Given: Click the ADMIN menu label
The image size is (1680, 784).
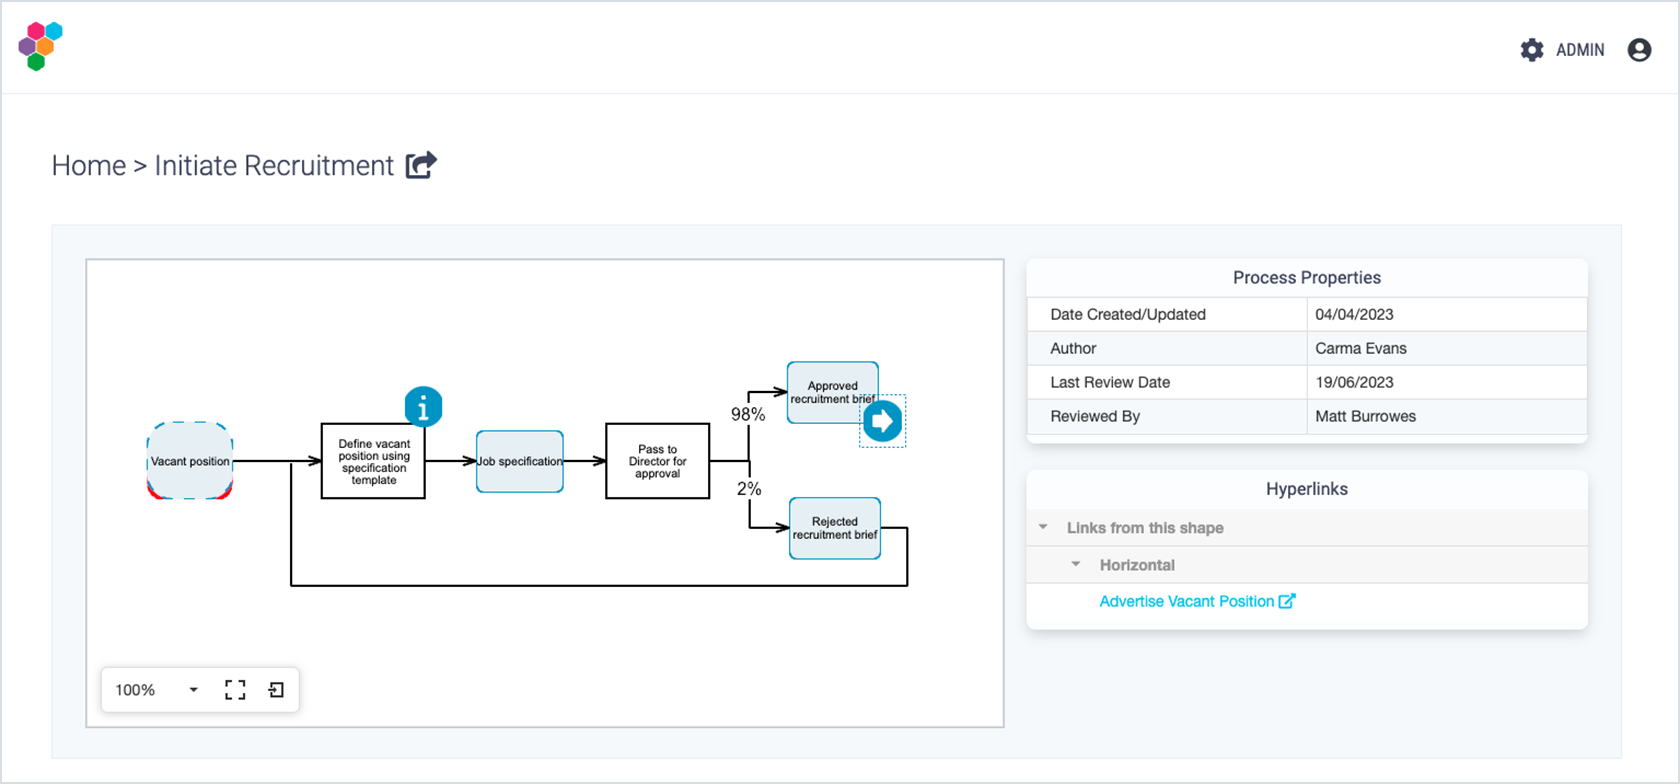Looking at the screenshot, I should tap(1579, 50).
